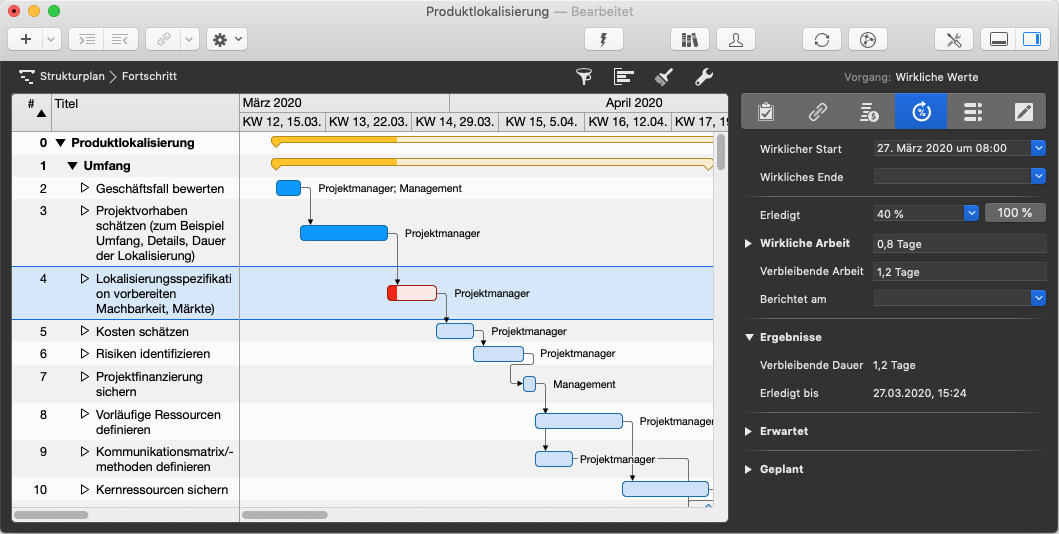Open the resources person toolbar icon
The width and height of the screenshot is (1059, 534).
point(736,39)
